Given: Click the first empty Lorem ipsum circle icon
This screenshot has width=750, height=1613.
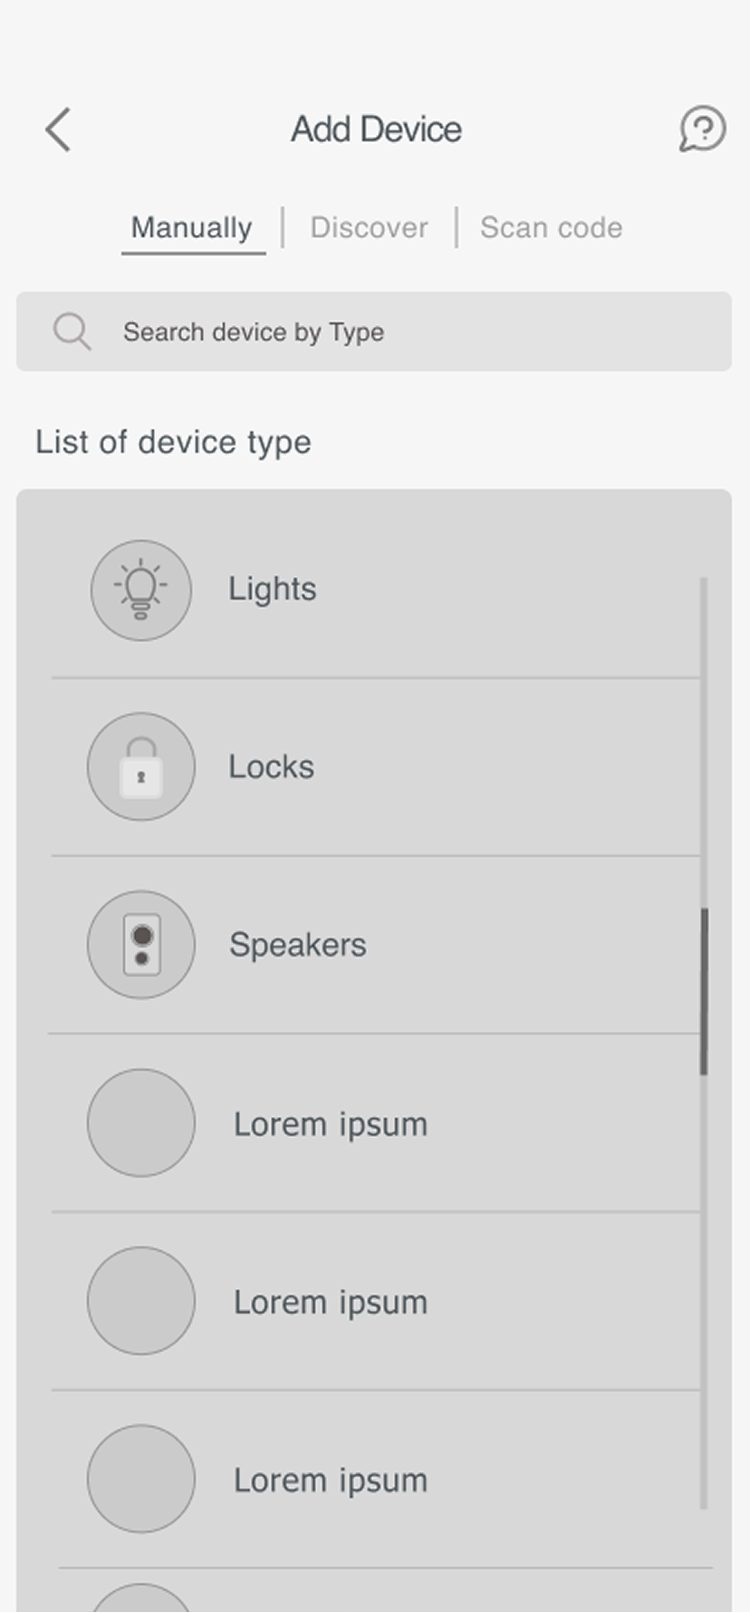Looking at the screenshot, I should [141, 1123].
